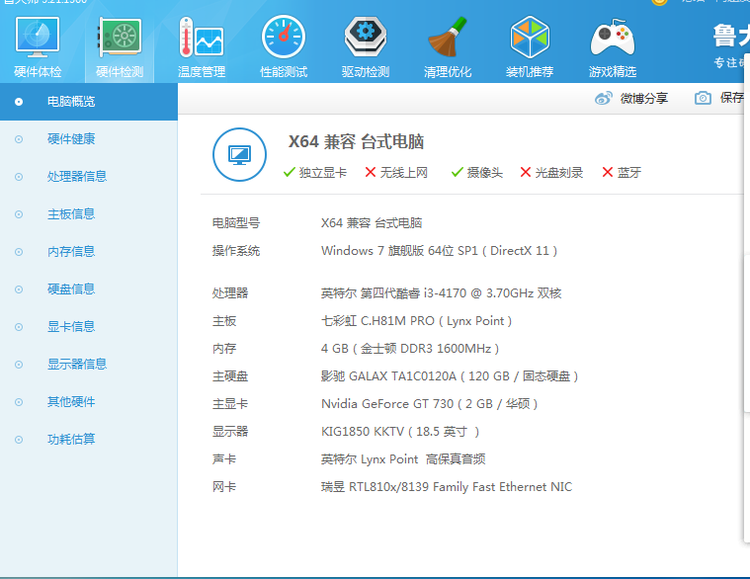This screenshot has width=750, height=579.
Task: Open 功耗估算 power estimate
Action: (x=71, y=439)
